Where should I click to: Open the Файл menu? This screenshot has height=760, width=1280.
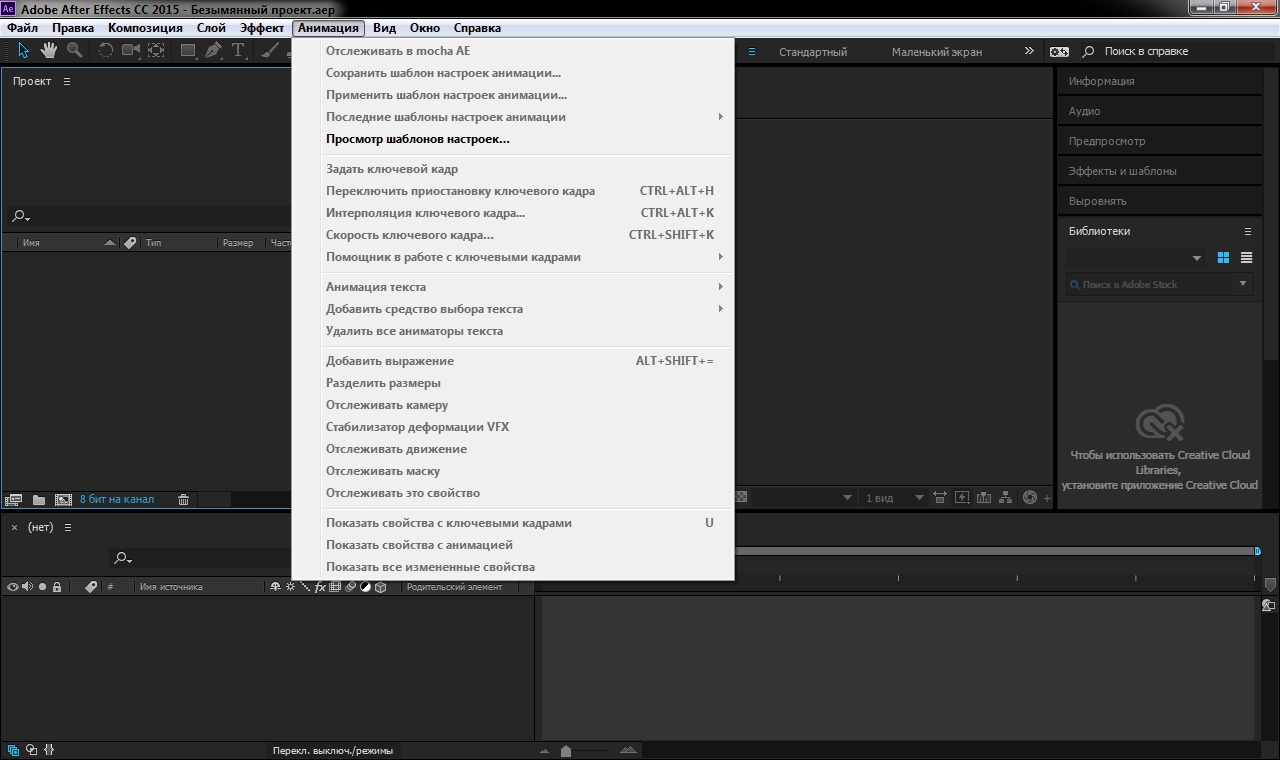click(x=22, y=28)
